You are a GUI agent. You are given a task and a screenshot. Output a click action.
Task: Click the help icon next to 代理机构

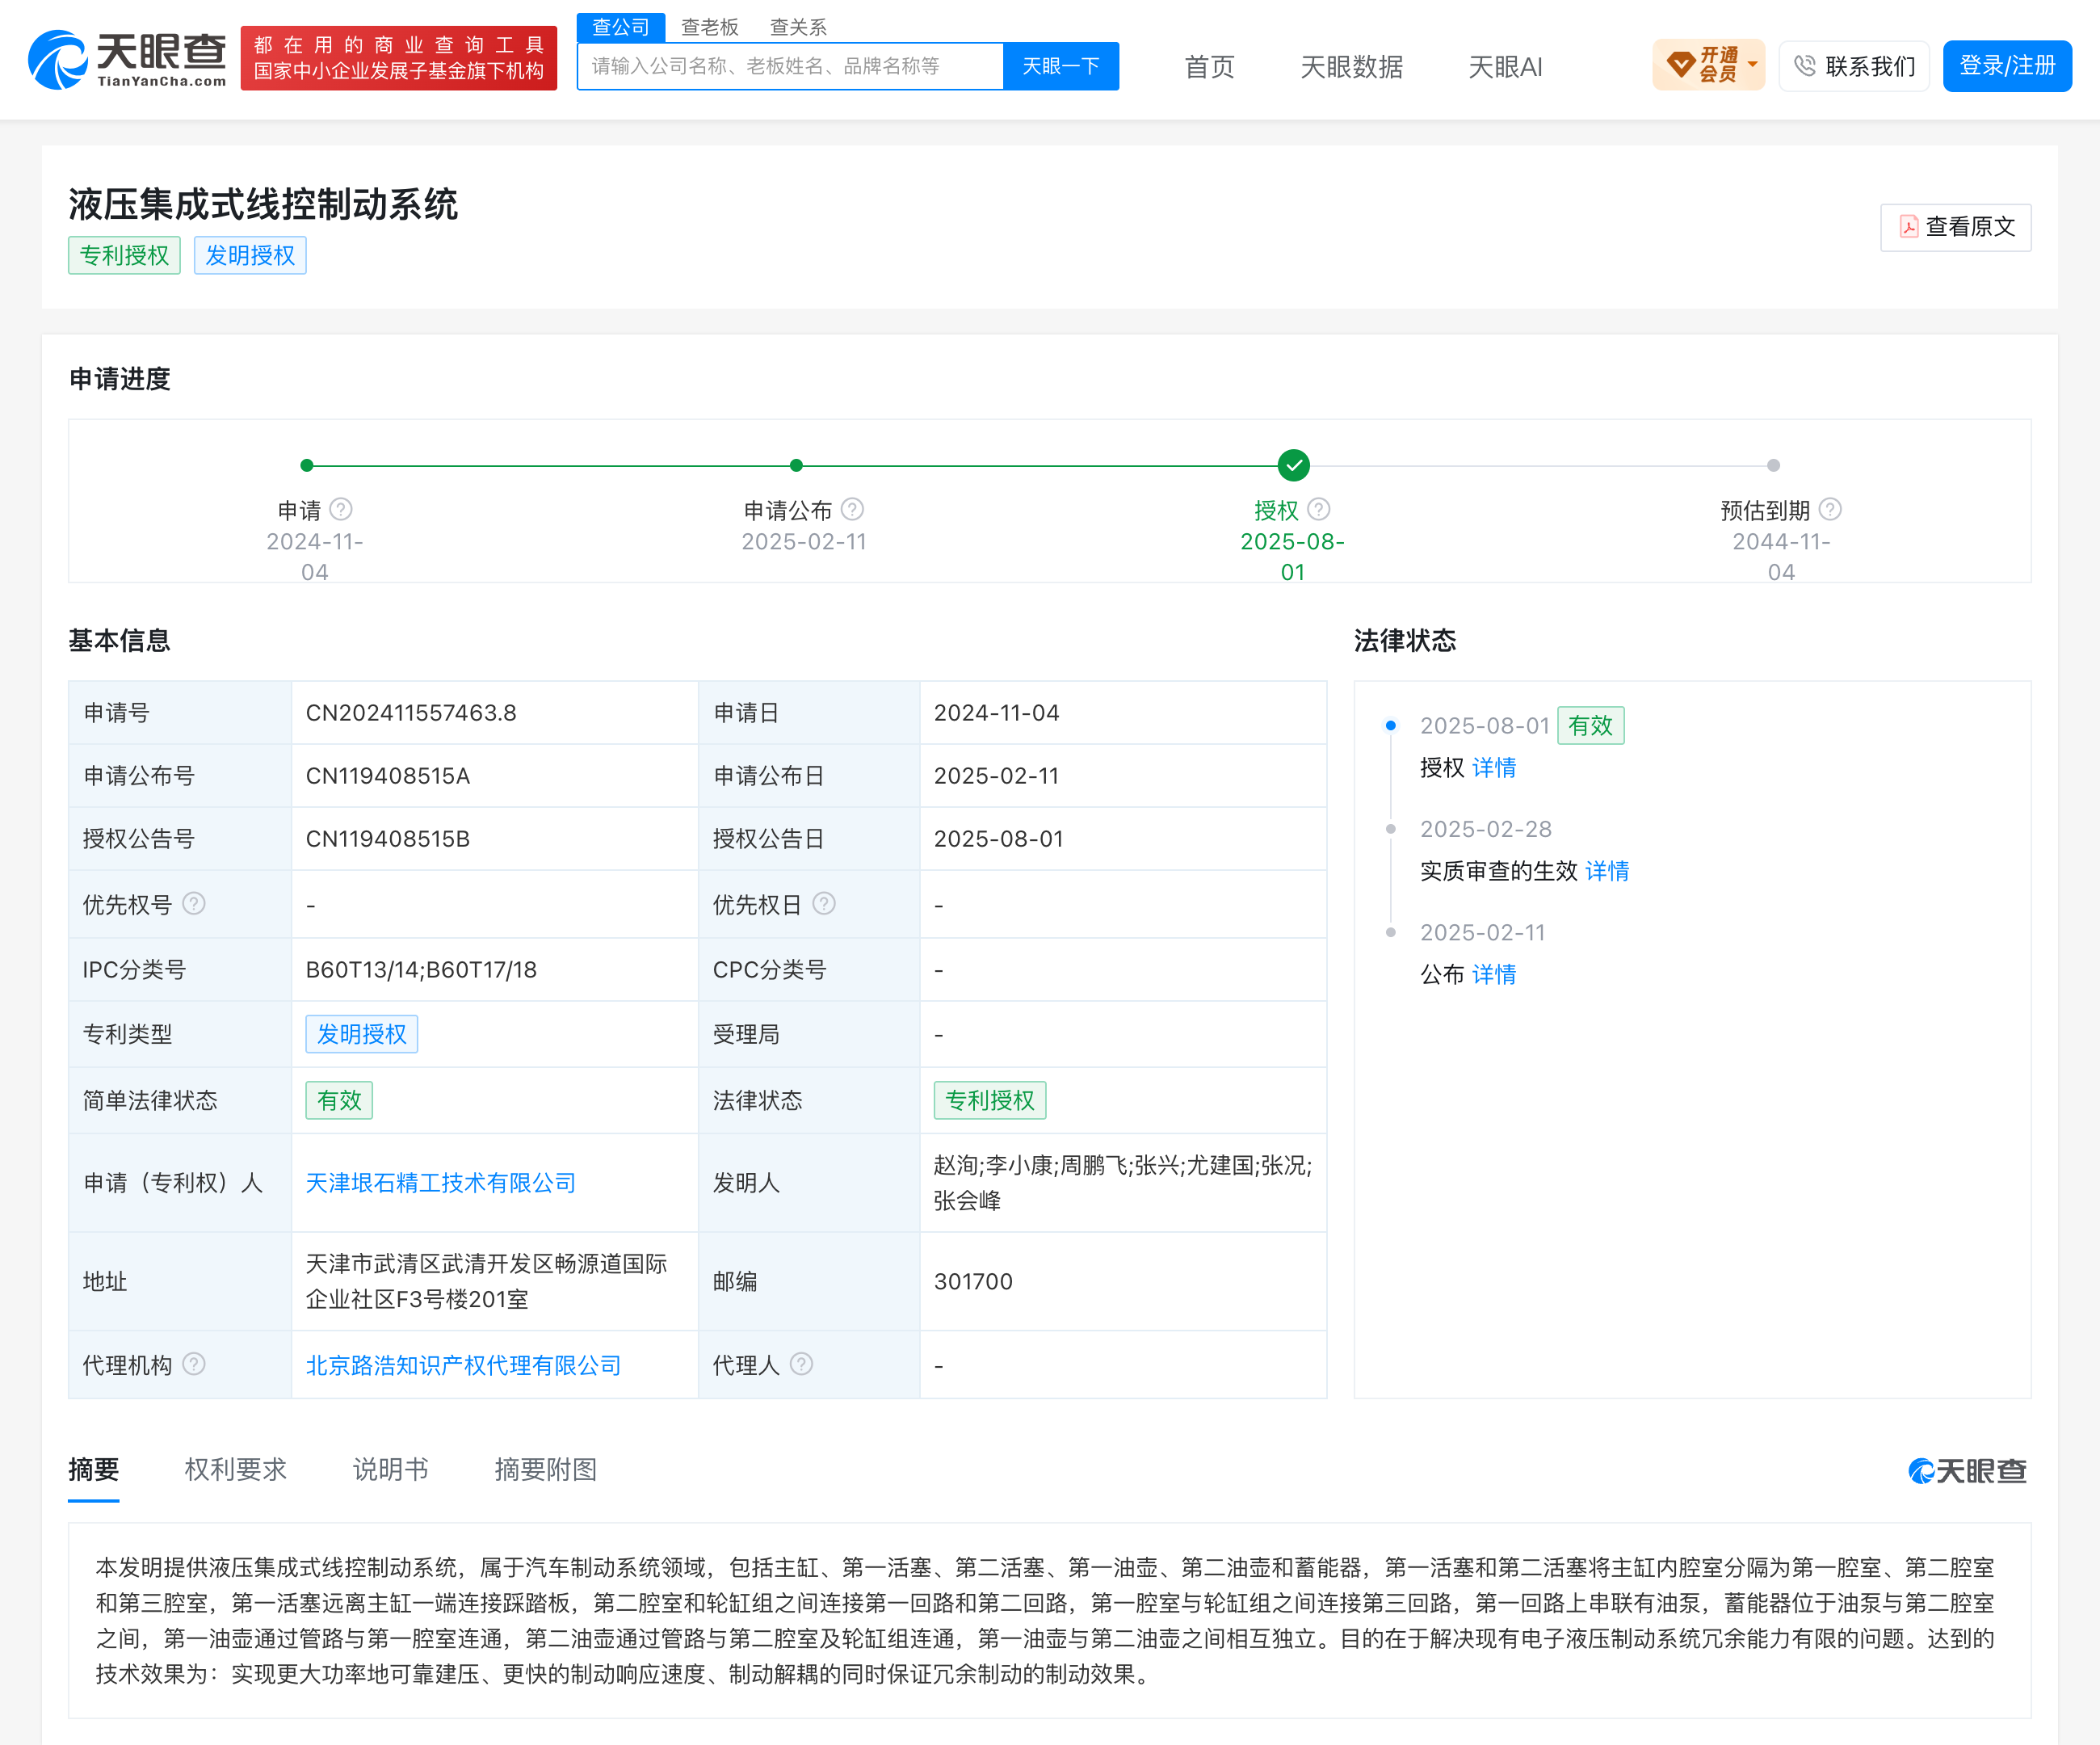point(194,1364)
